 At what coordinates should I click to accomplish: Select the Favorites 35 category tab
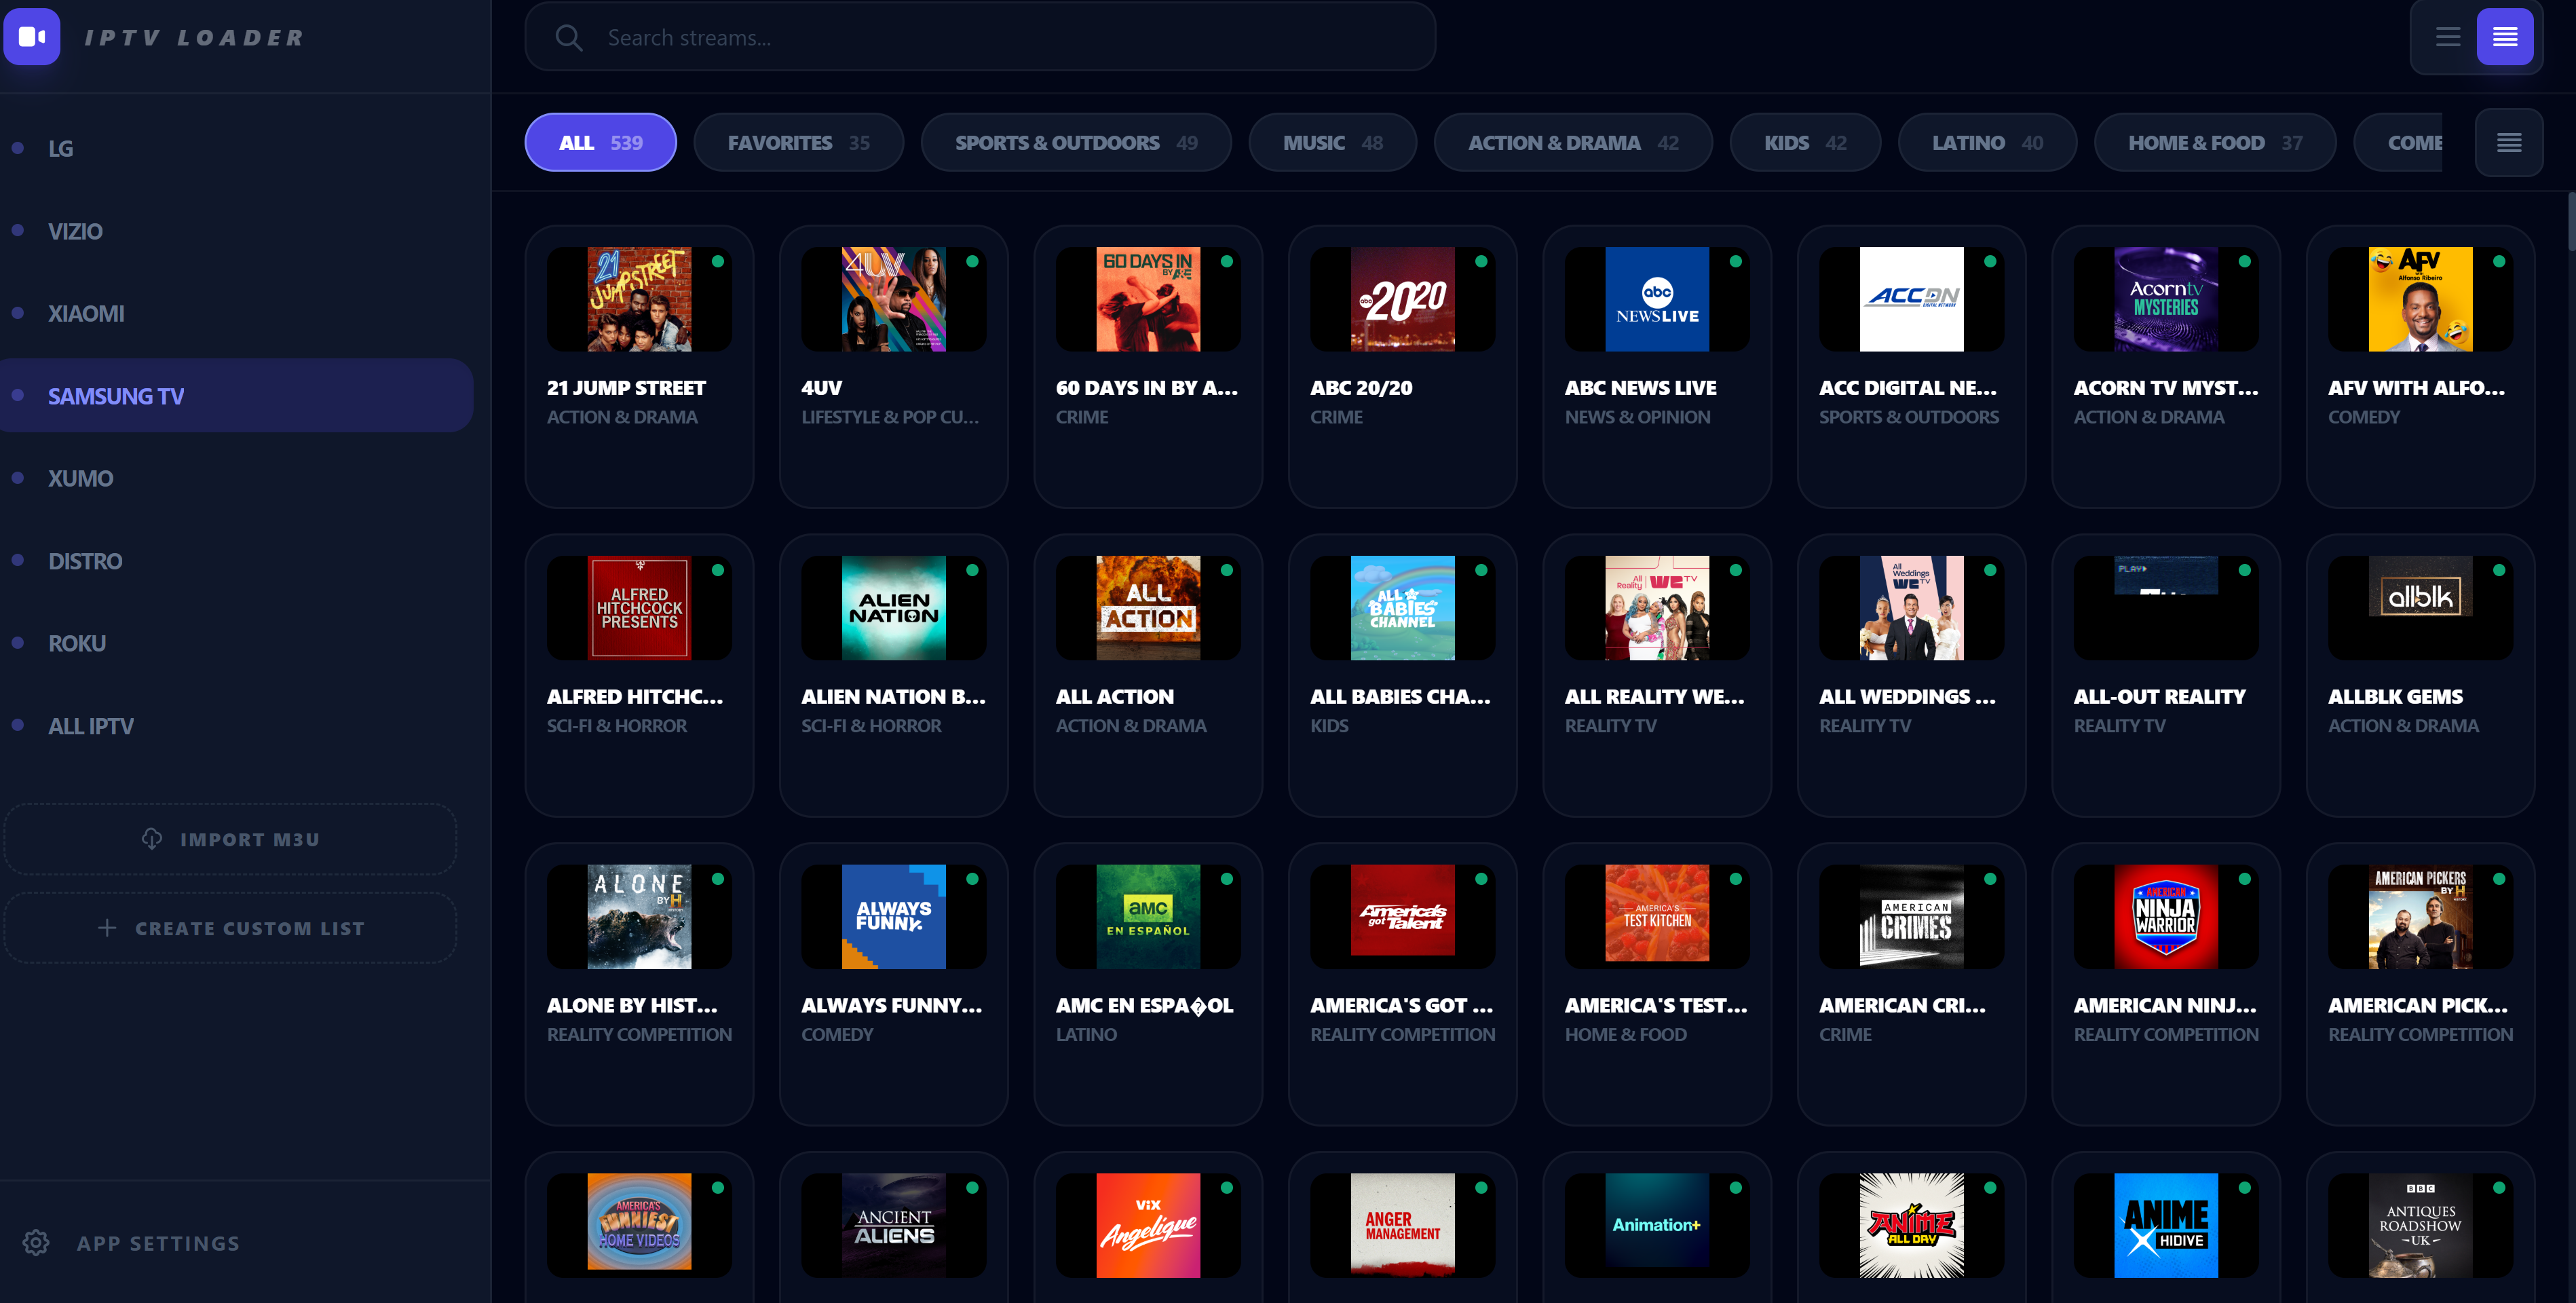click(x=798, y=143)
